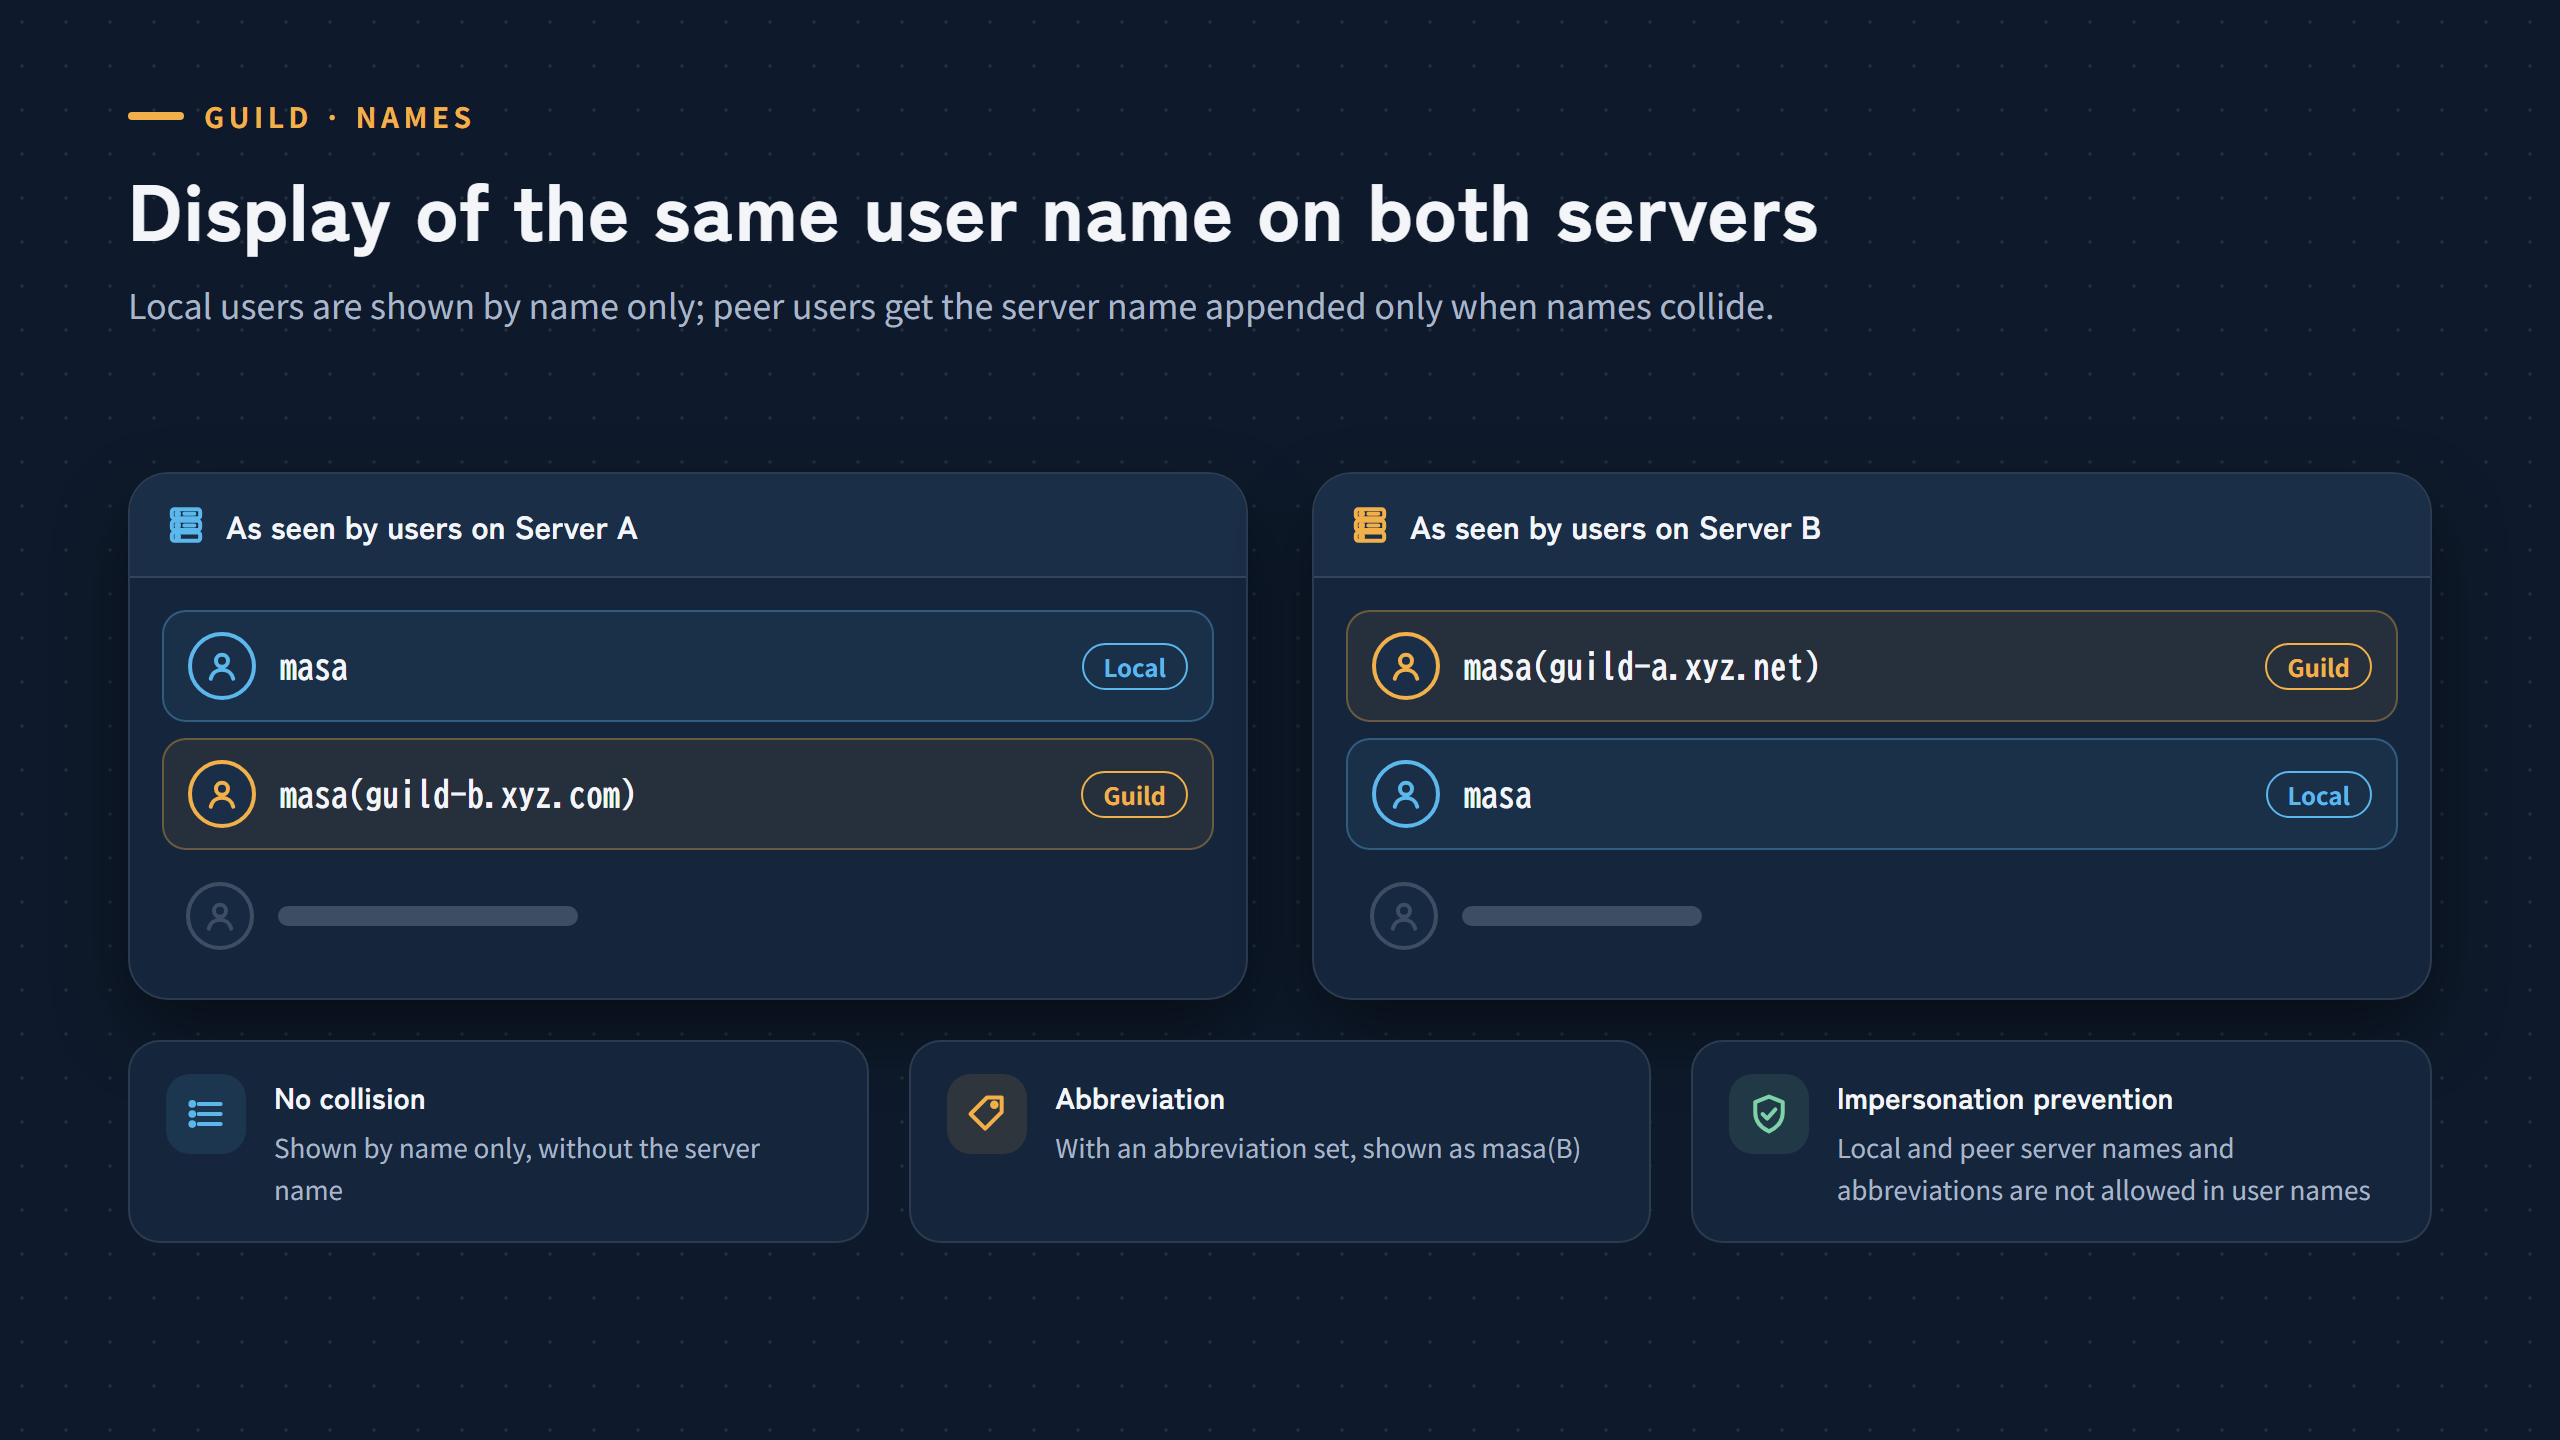
Task: Click the placeholder name bar in Server B panel
Action: tap(1582, 916)
